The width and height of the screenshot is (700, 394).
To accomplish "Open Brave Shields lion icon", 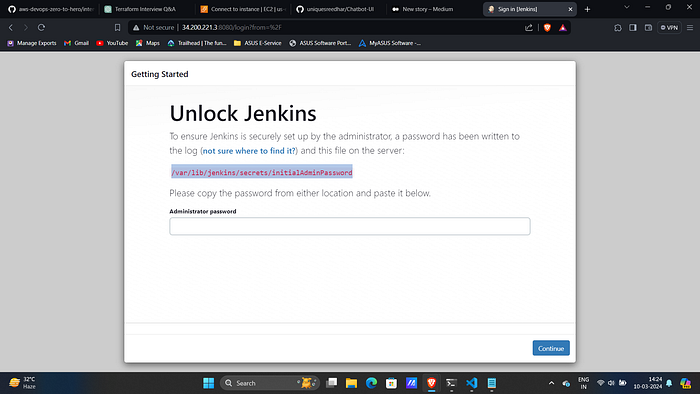I will tap(547, 28).
